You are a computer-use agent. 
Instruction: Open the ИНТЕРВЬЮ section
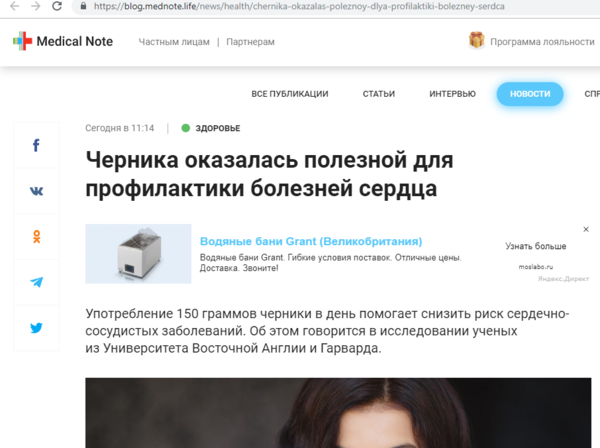pyautogui.click(x=452, y=94)
